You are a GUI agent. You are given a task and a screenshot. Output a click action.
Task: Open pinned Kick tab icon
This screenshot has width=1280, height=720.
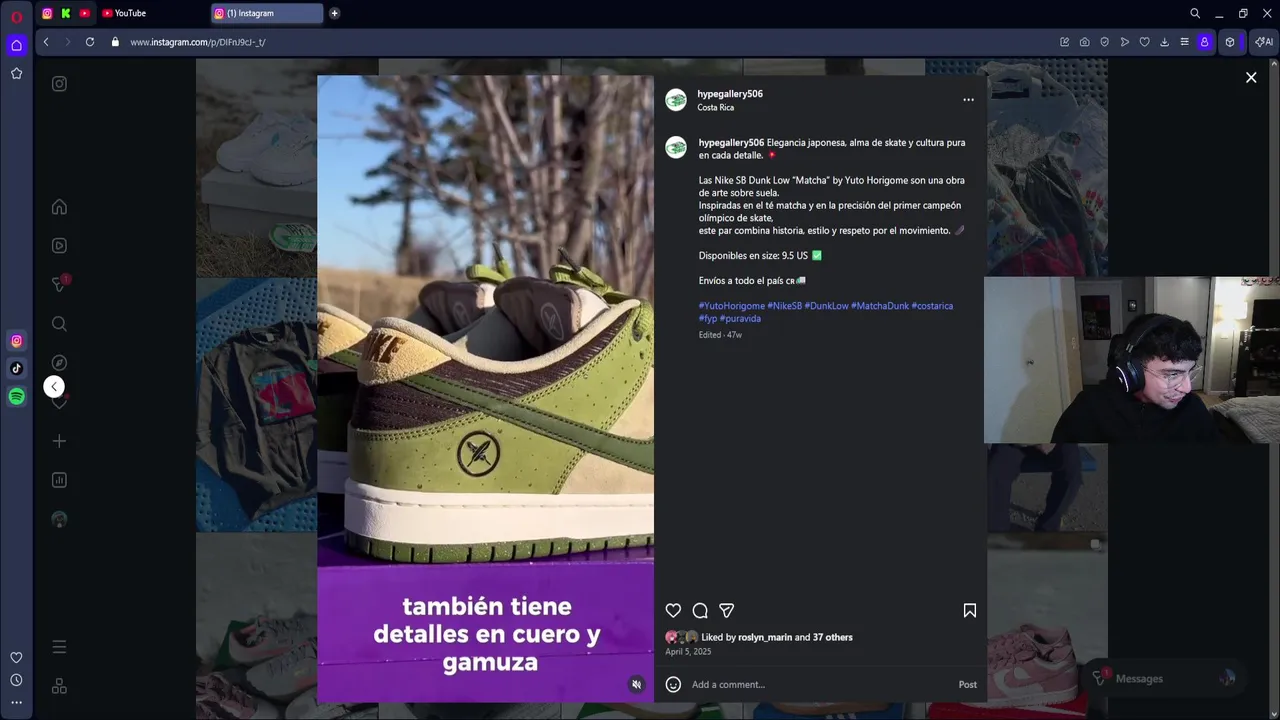pyautogui.click(x=66, y=13)
